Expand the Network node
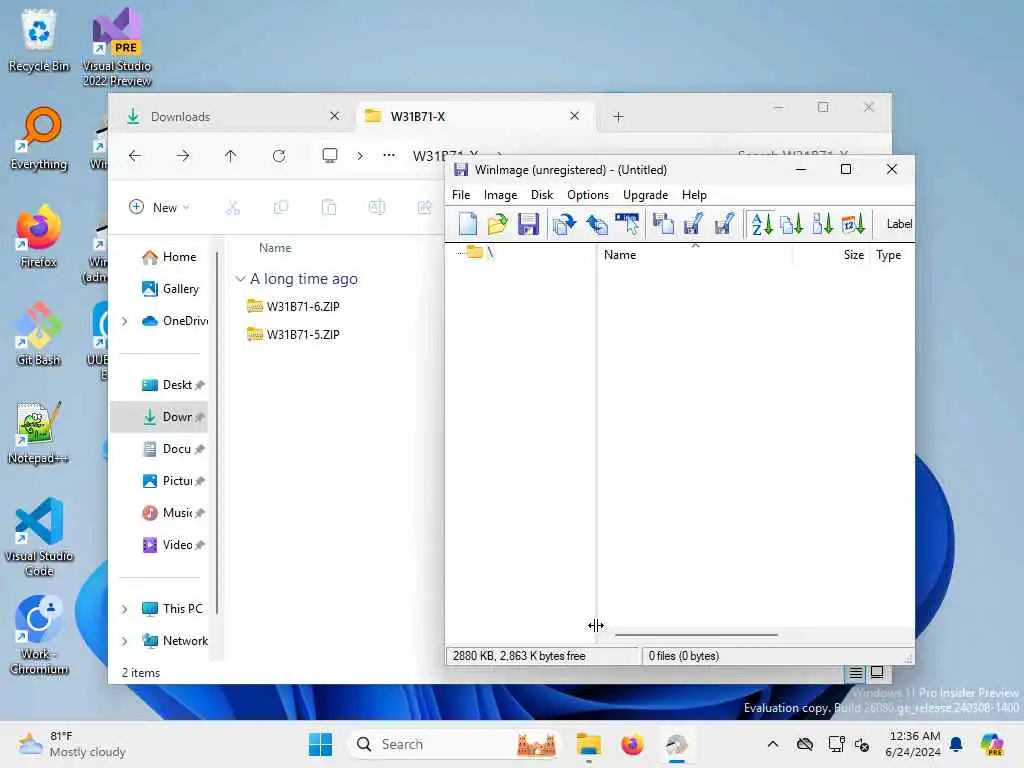 click(x=125, y=641)
